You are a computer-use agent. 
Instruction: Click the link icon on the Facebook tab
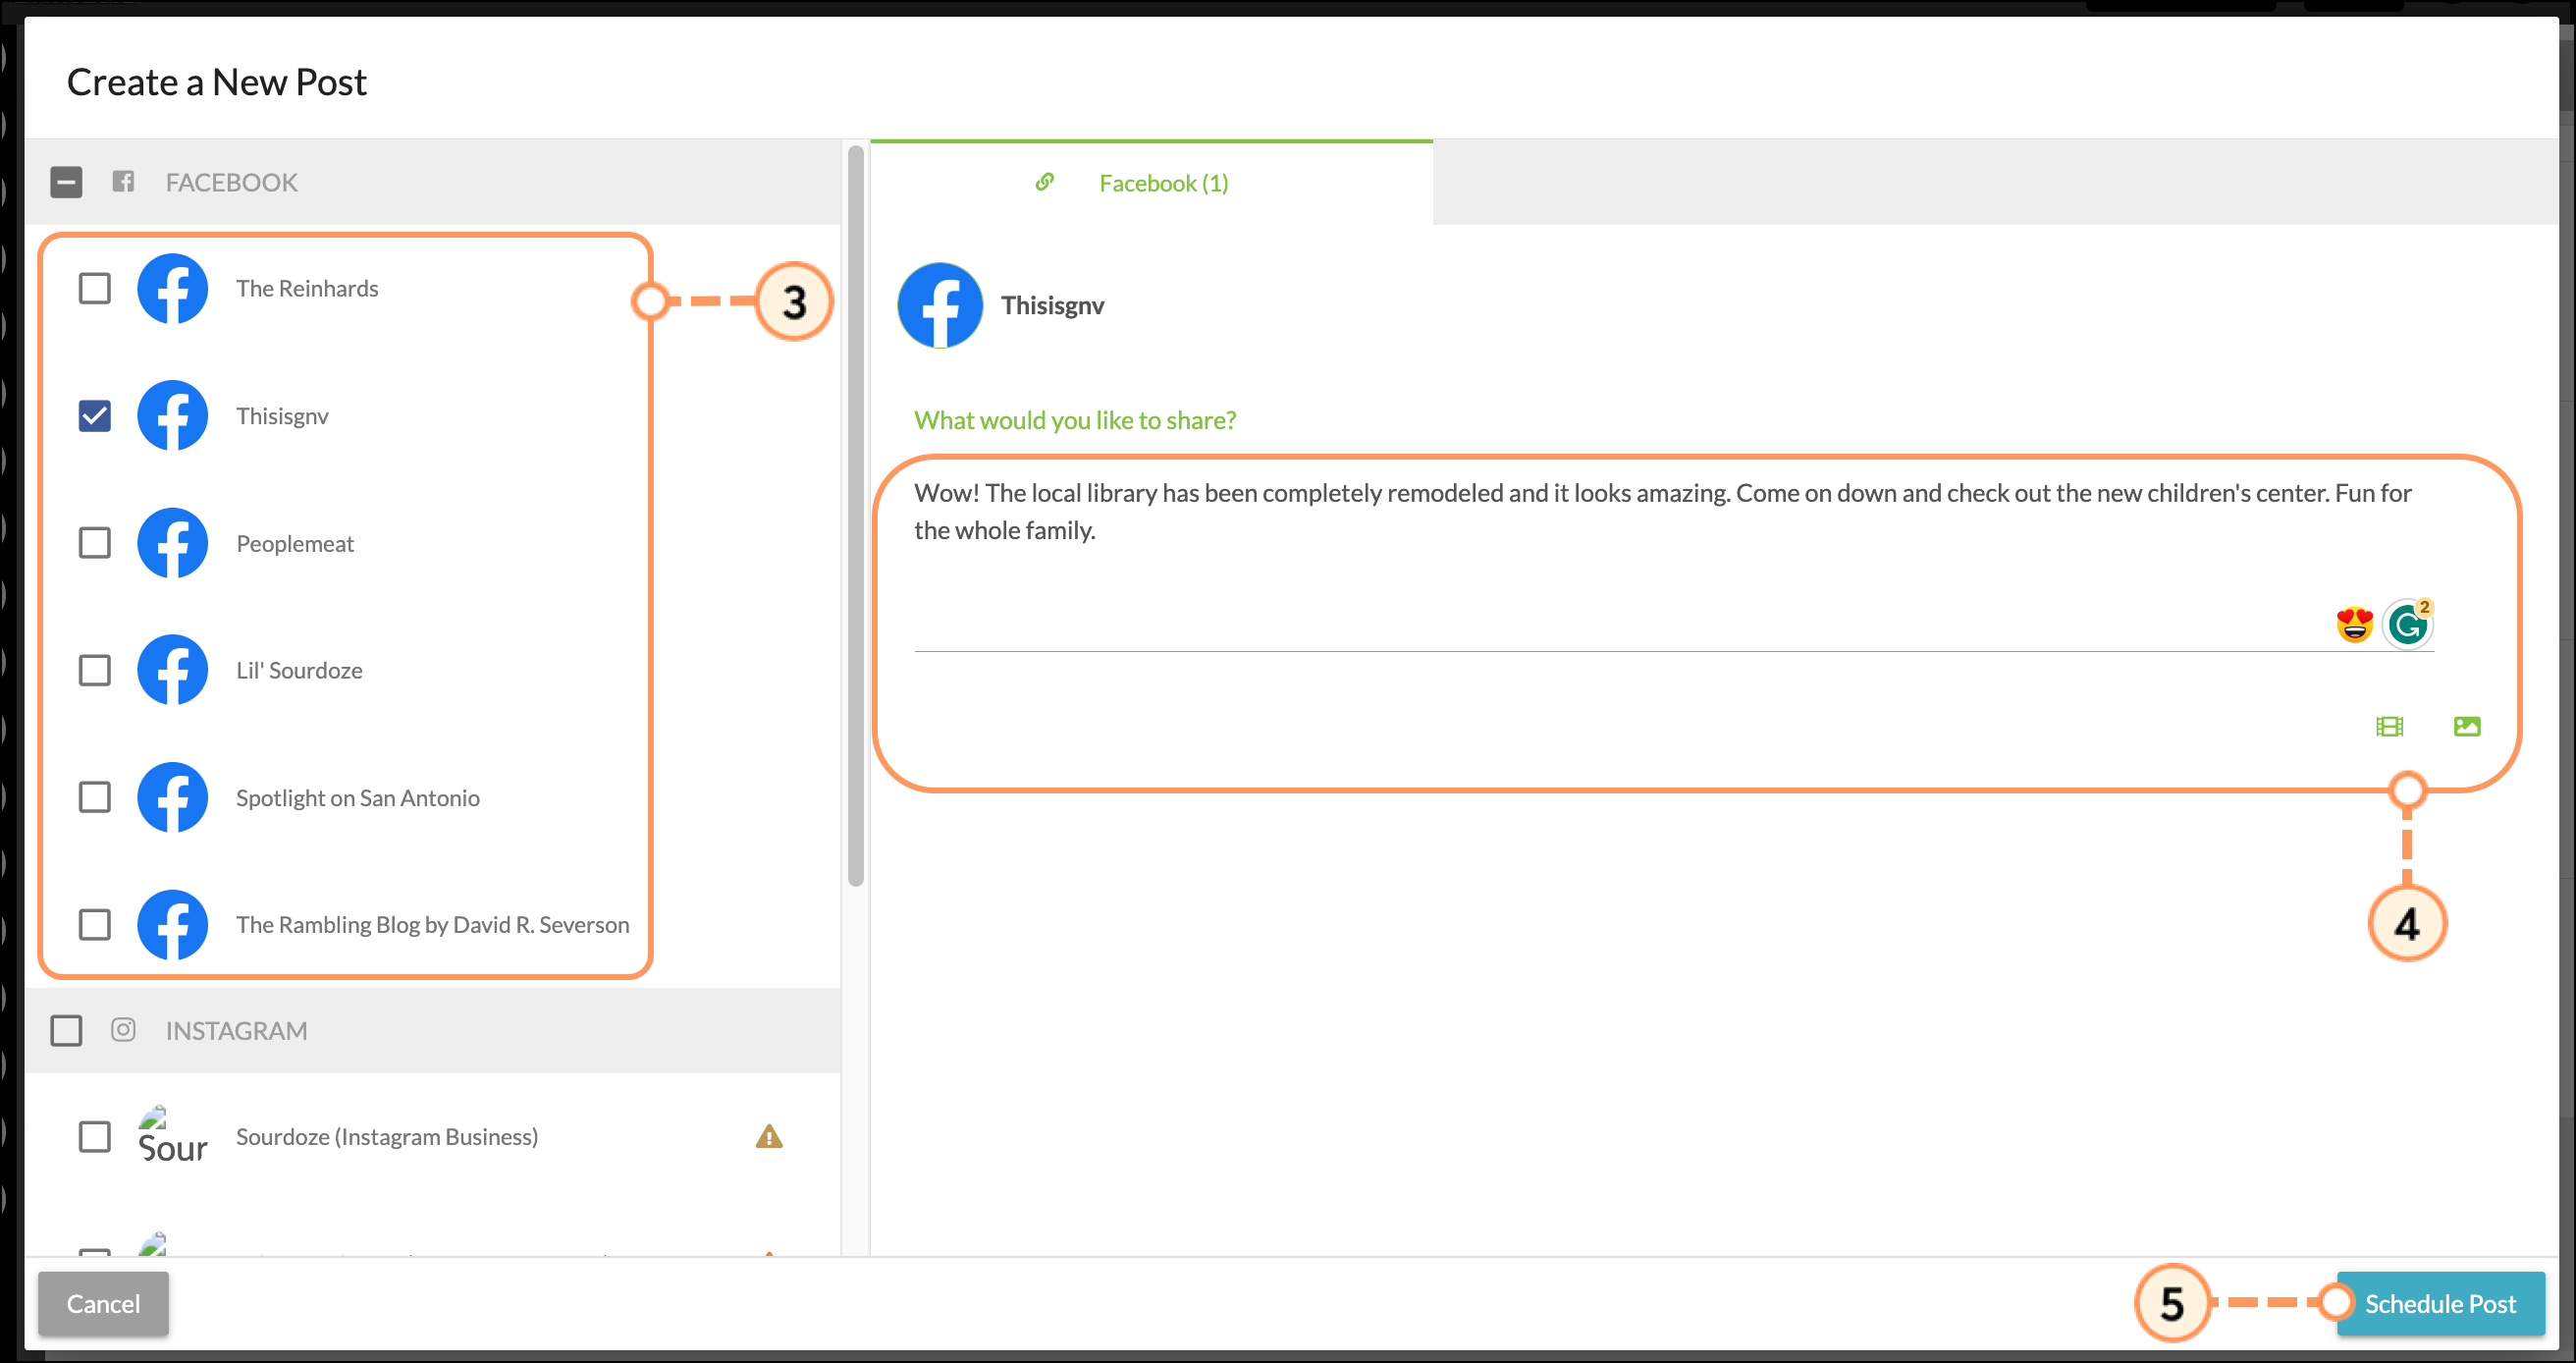pyautogui.click(x=1044, y=182)
